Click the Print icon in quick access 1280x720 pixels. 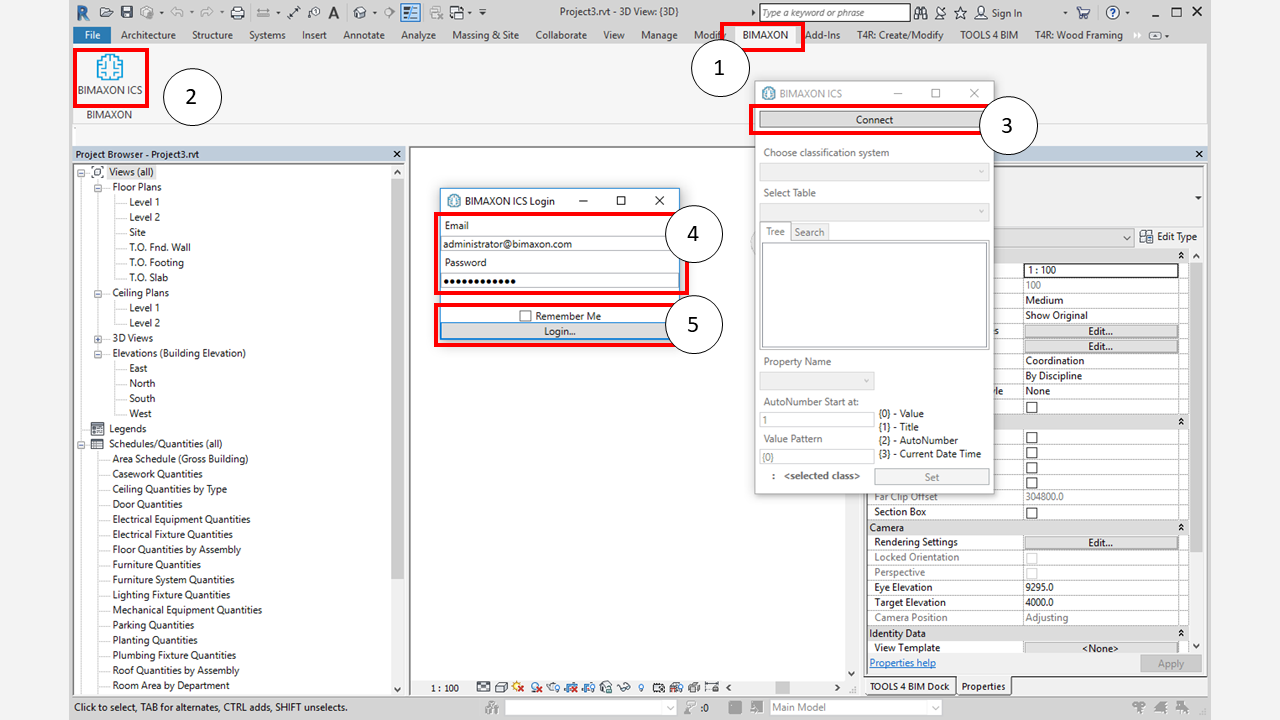237,12
